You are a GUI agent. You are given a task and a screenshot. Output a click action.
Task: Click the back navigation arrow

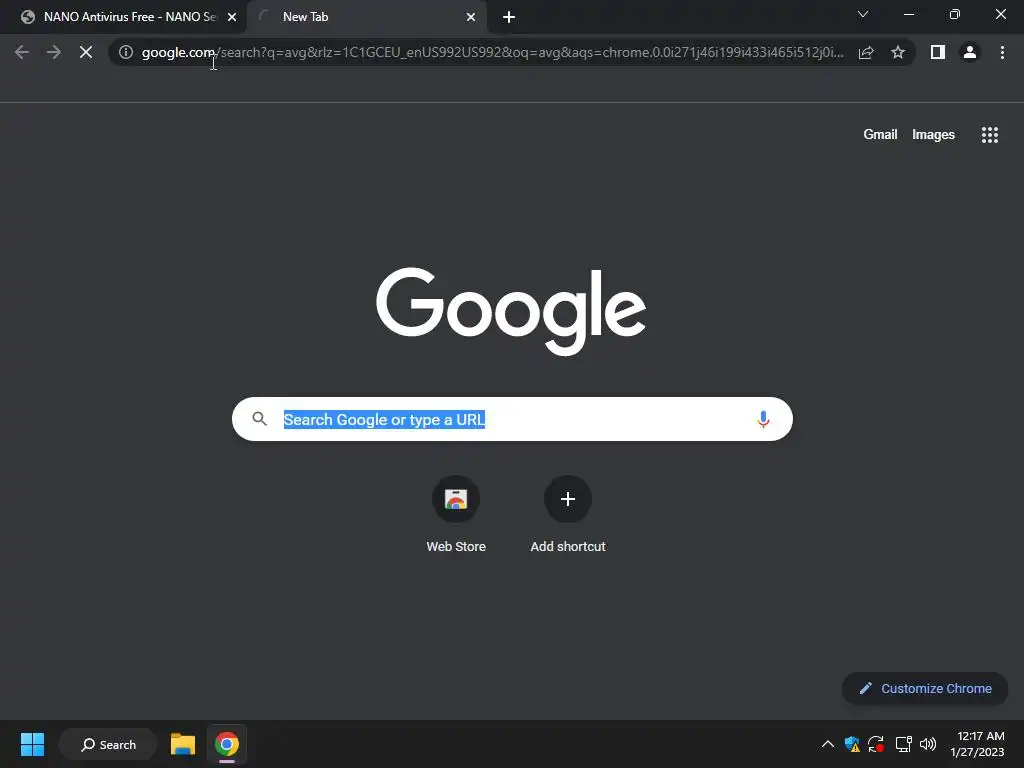click(x=22, y=52)
